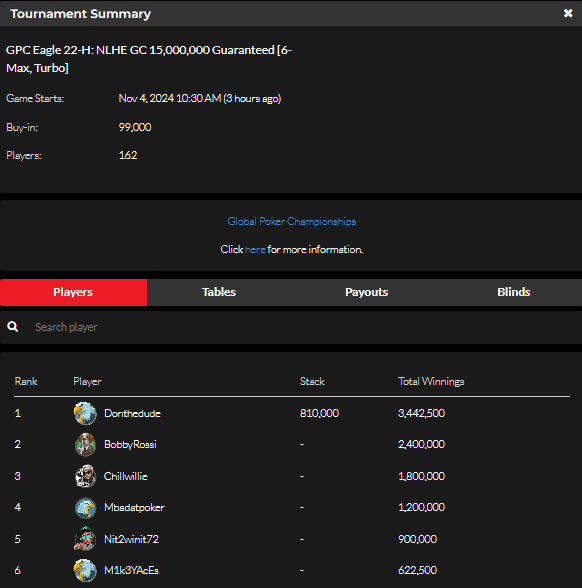Open Nit2winit72's avatar picture
Viewport: 582px width, 588px height.
pyautogui.click(x=85, y=539)
